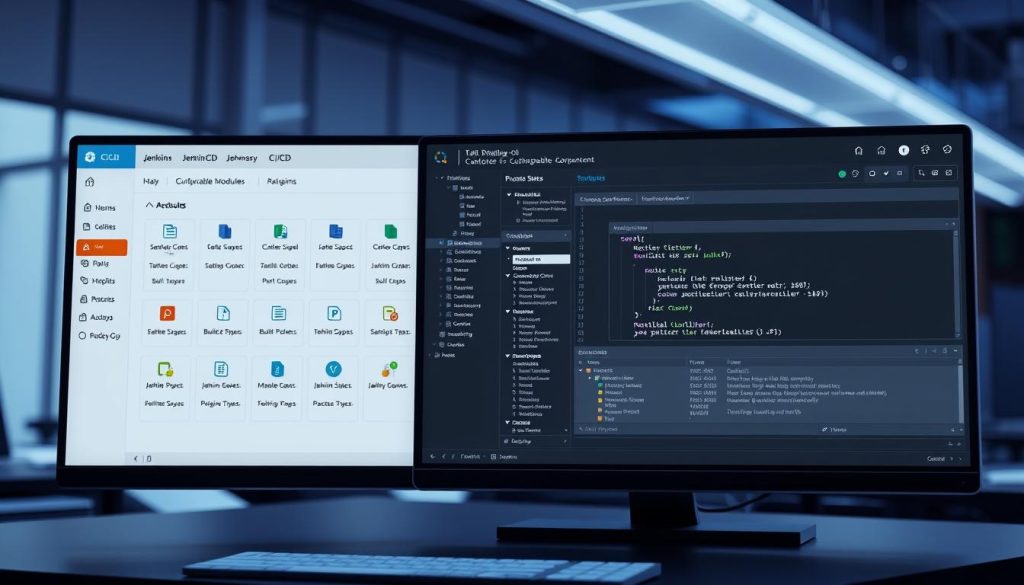Open the CI/CD tab next to Johnsry
Image resolution: width=1024 pixels, height=585 pixels.
(280, 158)
